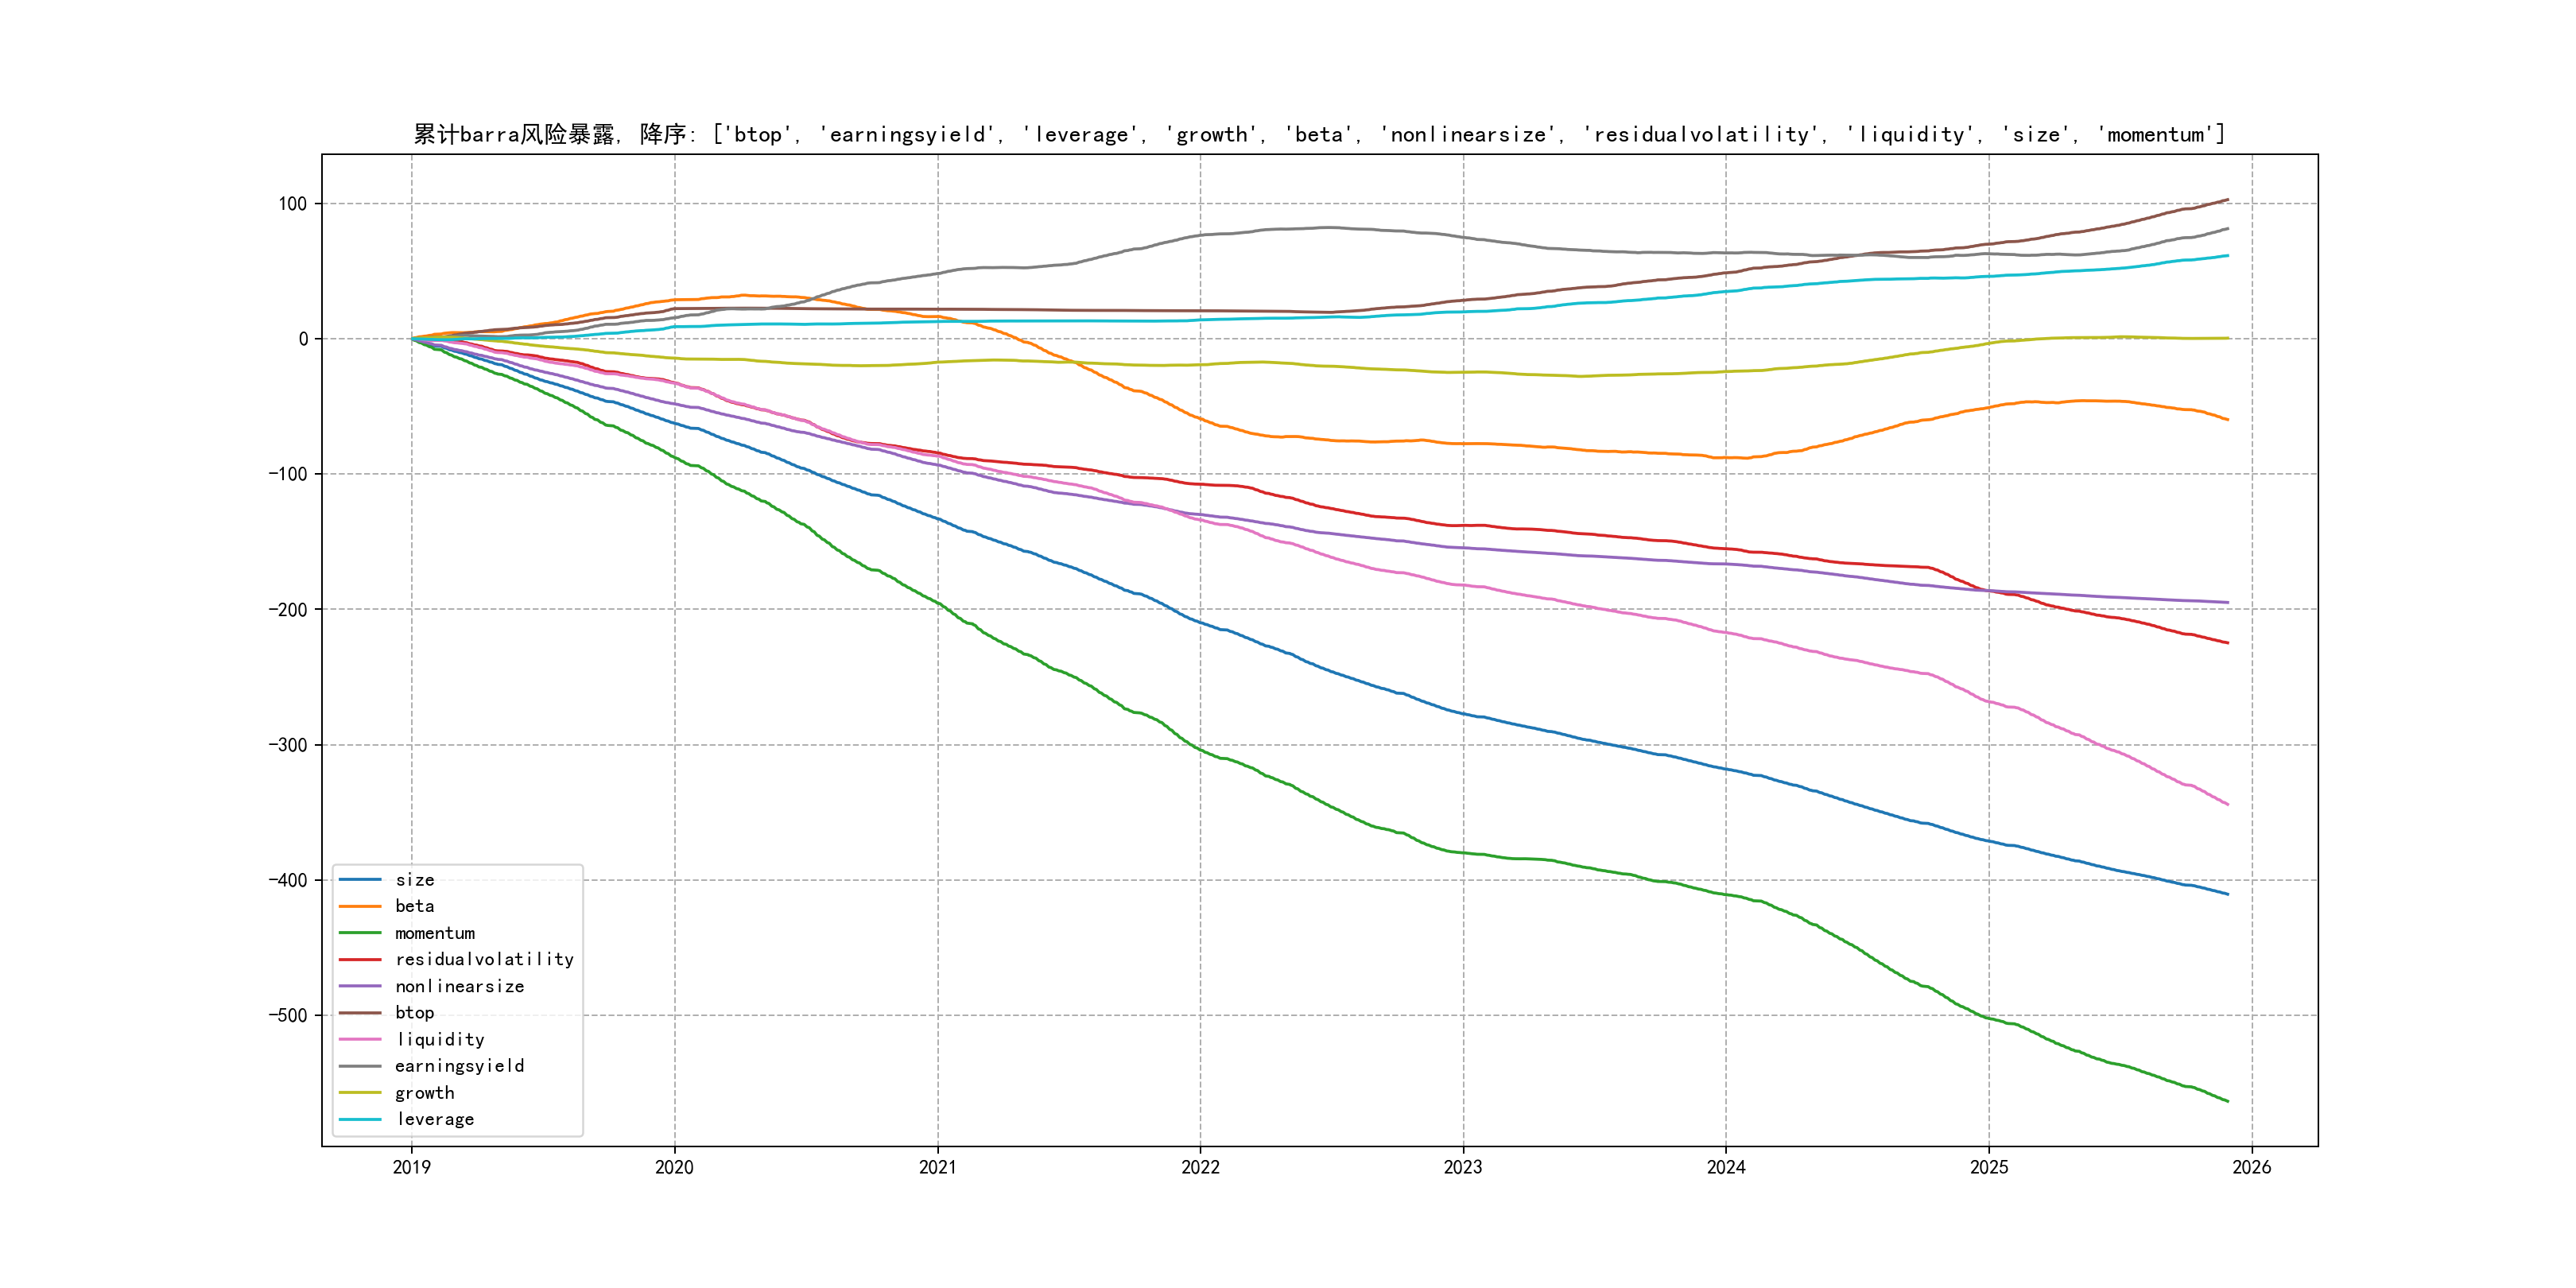Click the 2026 x-axis tick label
This screenshot has width=2576, height=1288.
click(2251, 1167)
